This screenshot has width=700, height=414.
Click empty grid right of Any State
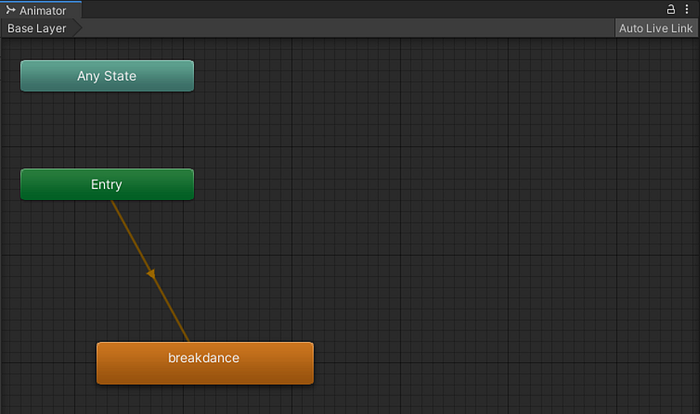tap(400, 76)
